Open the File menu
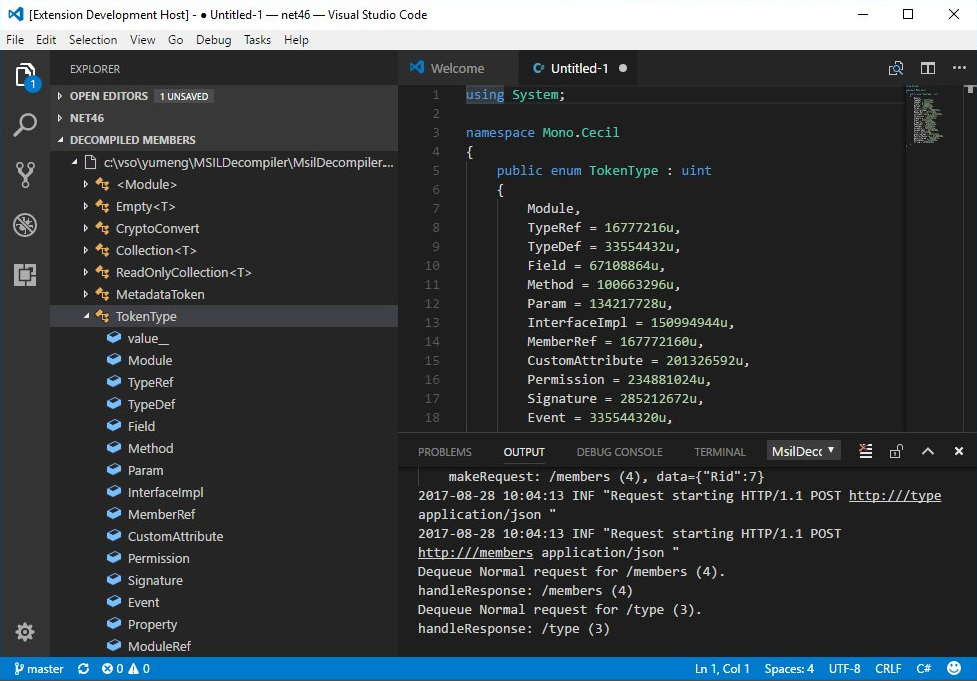The width and height of the screenshot is (977, 681). pyautogui.click(x=15, y=40)
